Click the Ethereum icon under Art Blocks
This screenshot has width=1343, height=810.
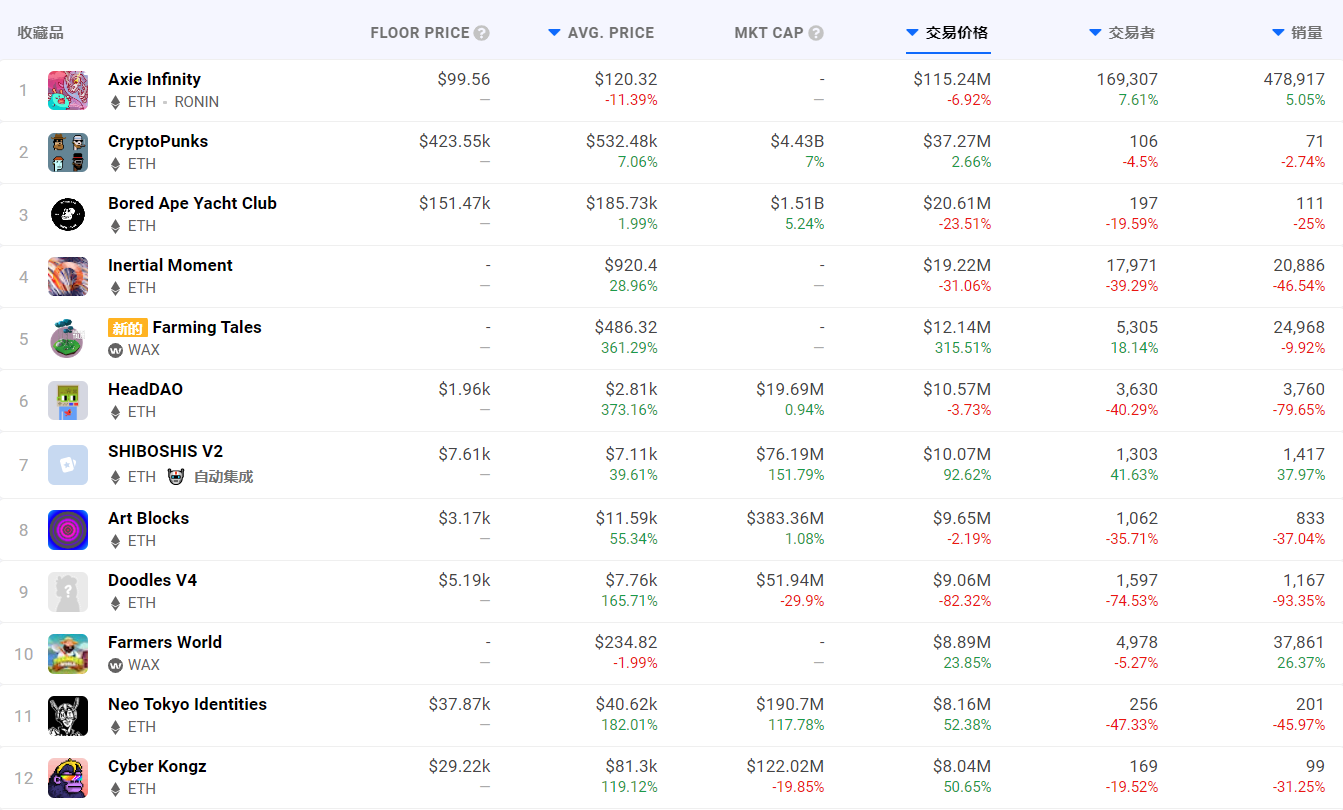(115, 541)
